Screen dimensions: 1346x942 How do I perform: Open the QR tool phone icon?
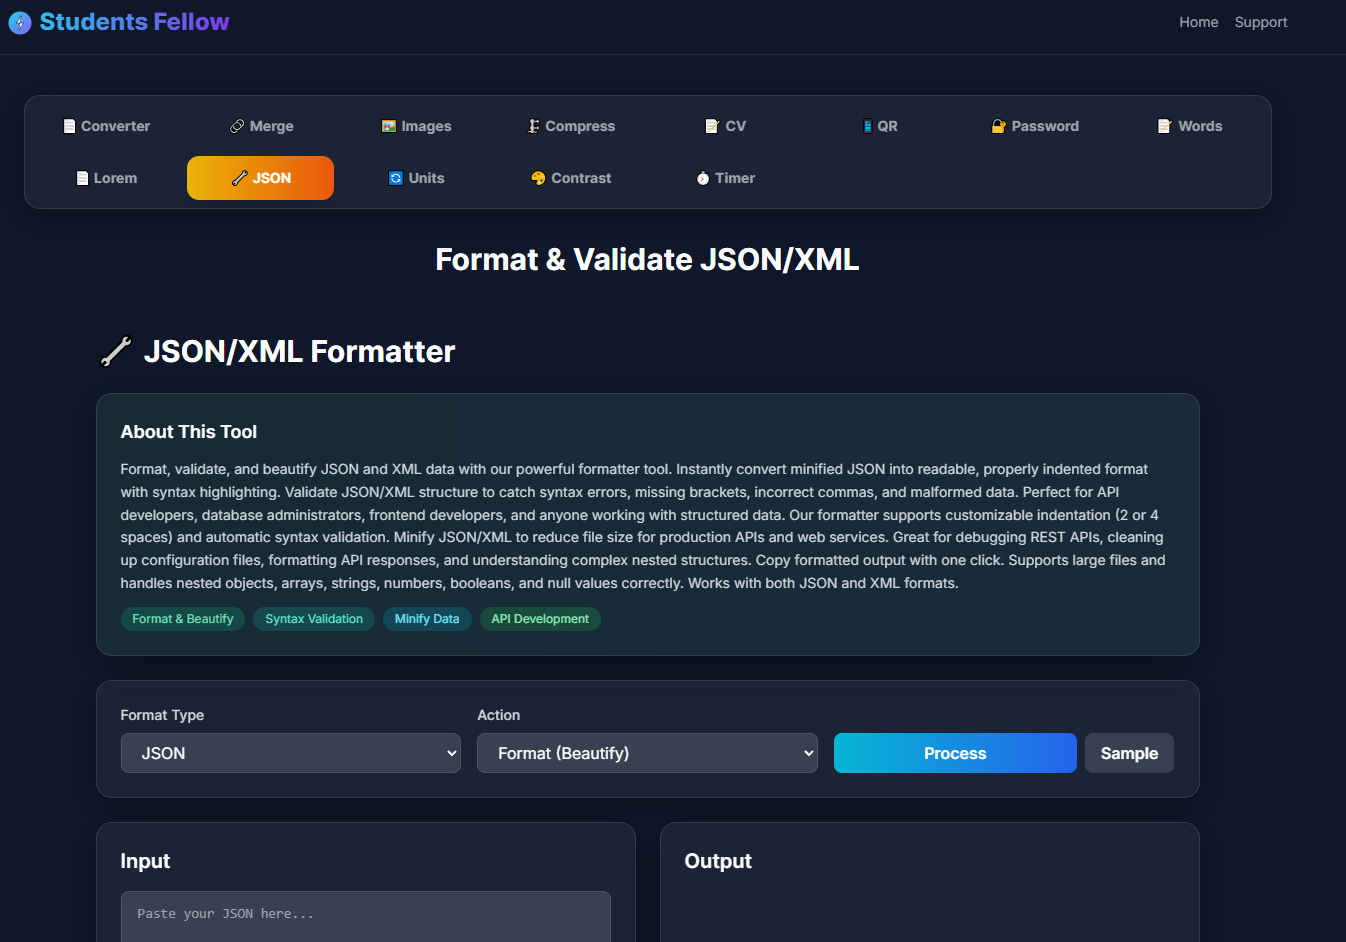click(x=867, y=126)
